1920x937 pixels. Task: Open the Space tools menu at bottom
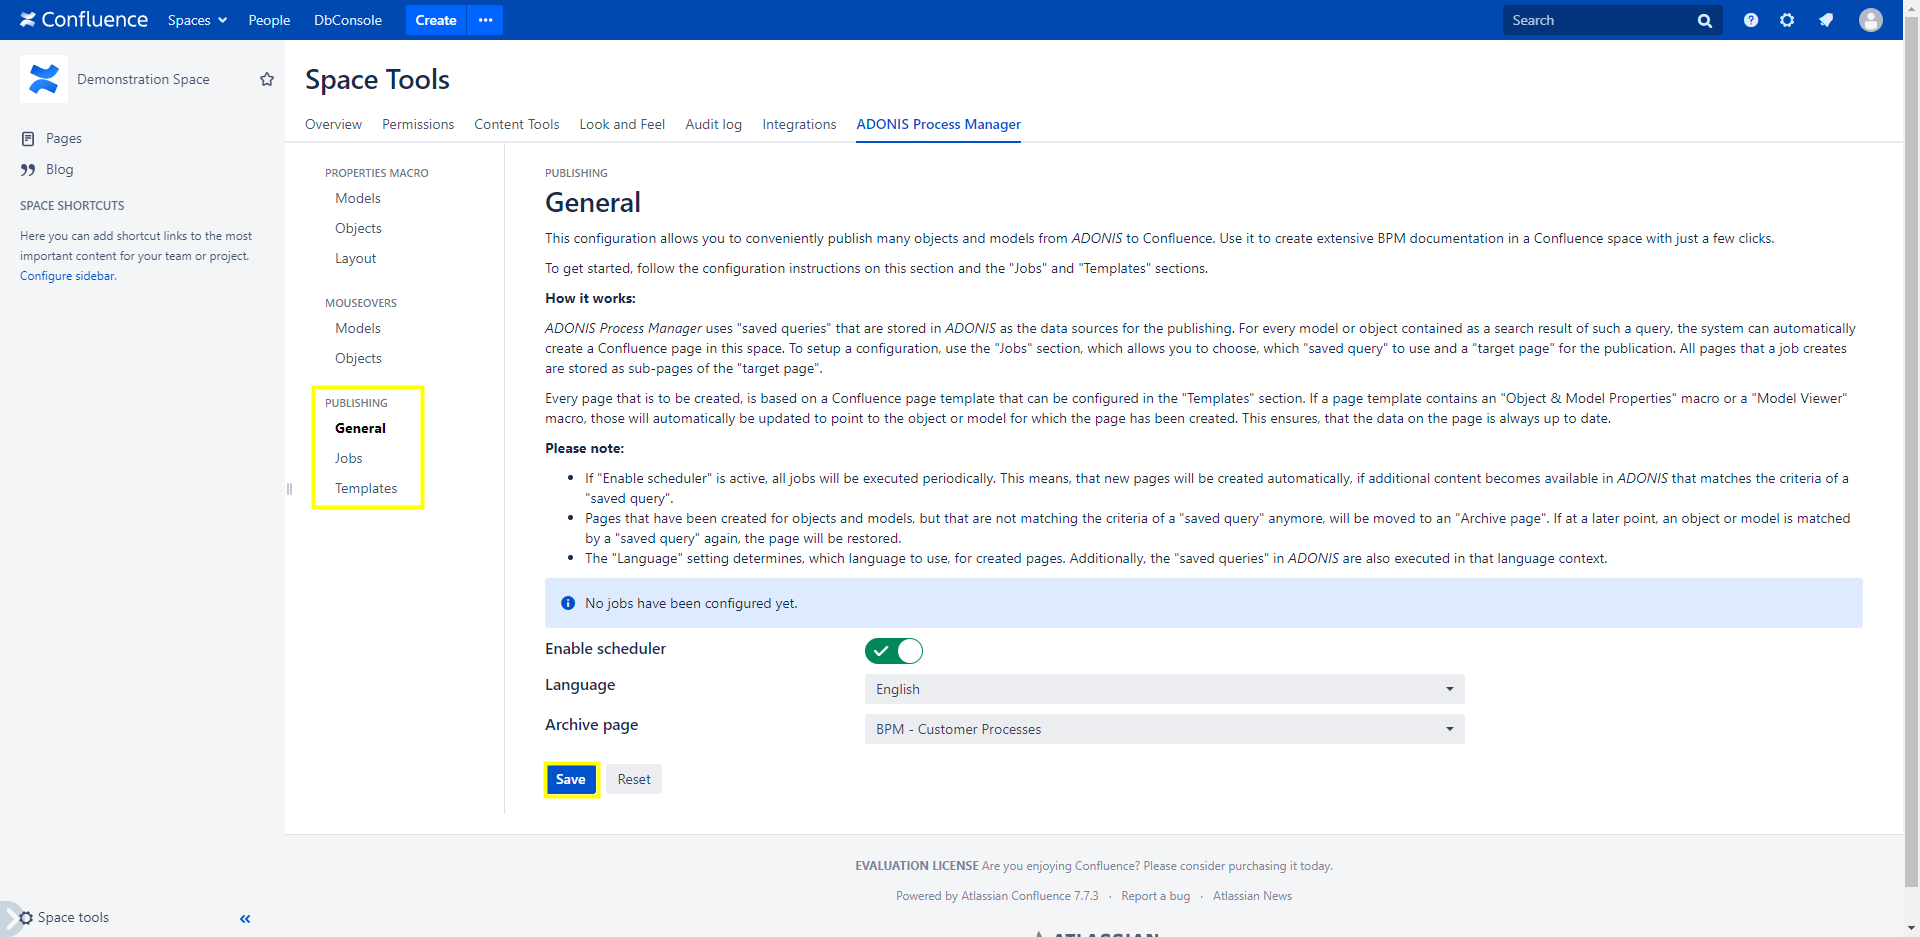65,918
